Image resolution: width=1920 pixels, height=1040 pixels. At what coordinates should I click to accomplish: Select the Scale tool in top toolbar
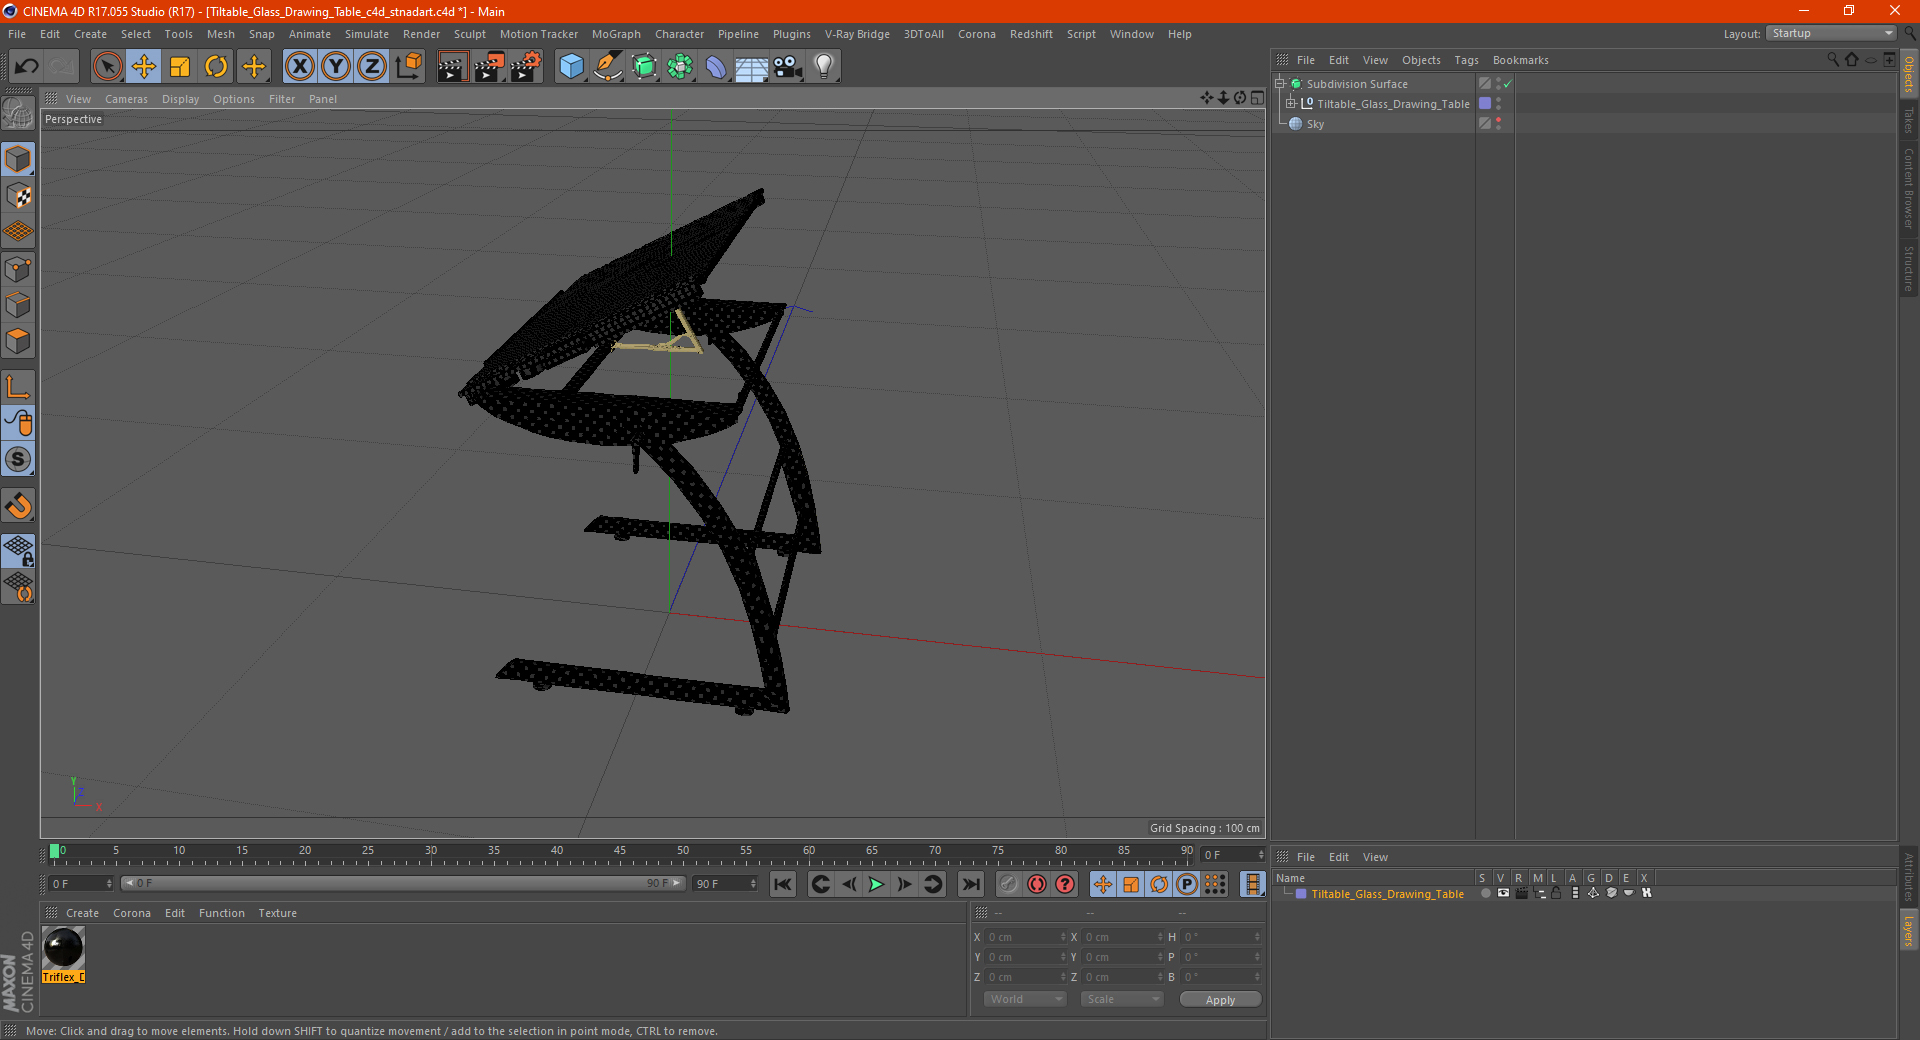[x=180, y=67]
